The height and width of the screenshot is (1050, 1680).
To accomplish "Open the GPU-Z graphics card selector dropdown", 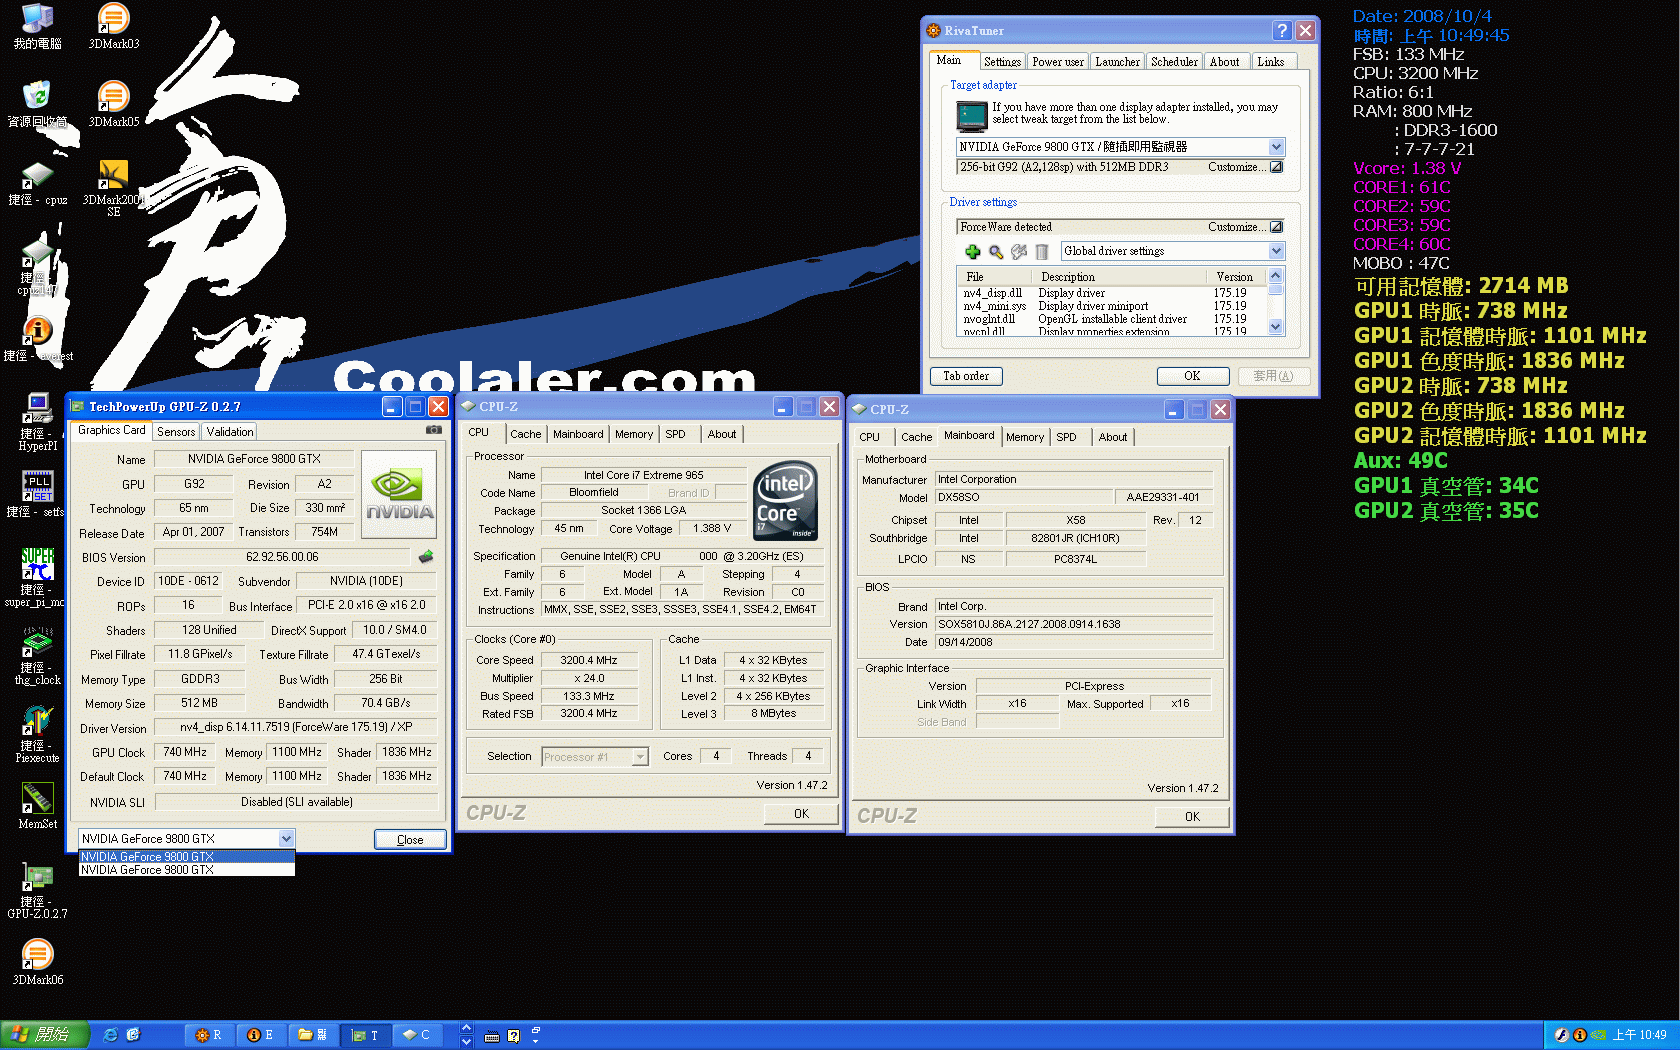I will click(x=286, y=839).
